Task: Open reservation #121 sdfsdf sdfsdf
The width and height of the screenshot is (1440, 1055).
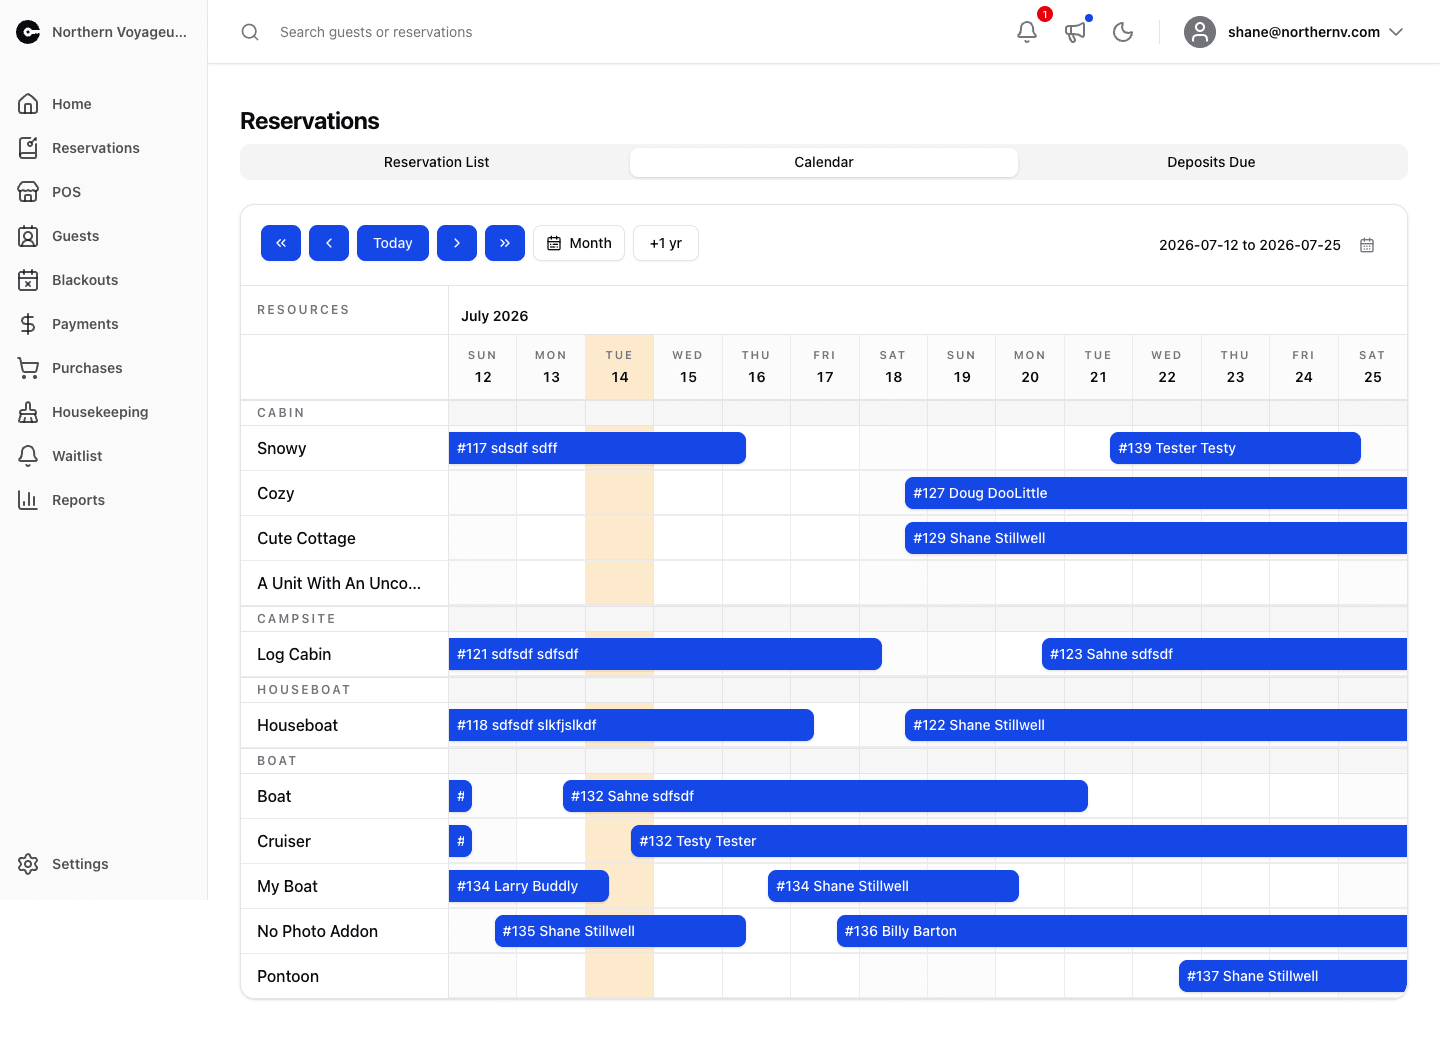Action: pos(665,654)
